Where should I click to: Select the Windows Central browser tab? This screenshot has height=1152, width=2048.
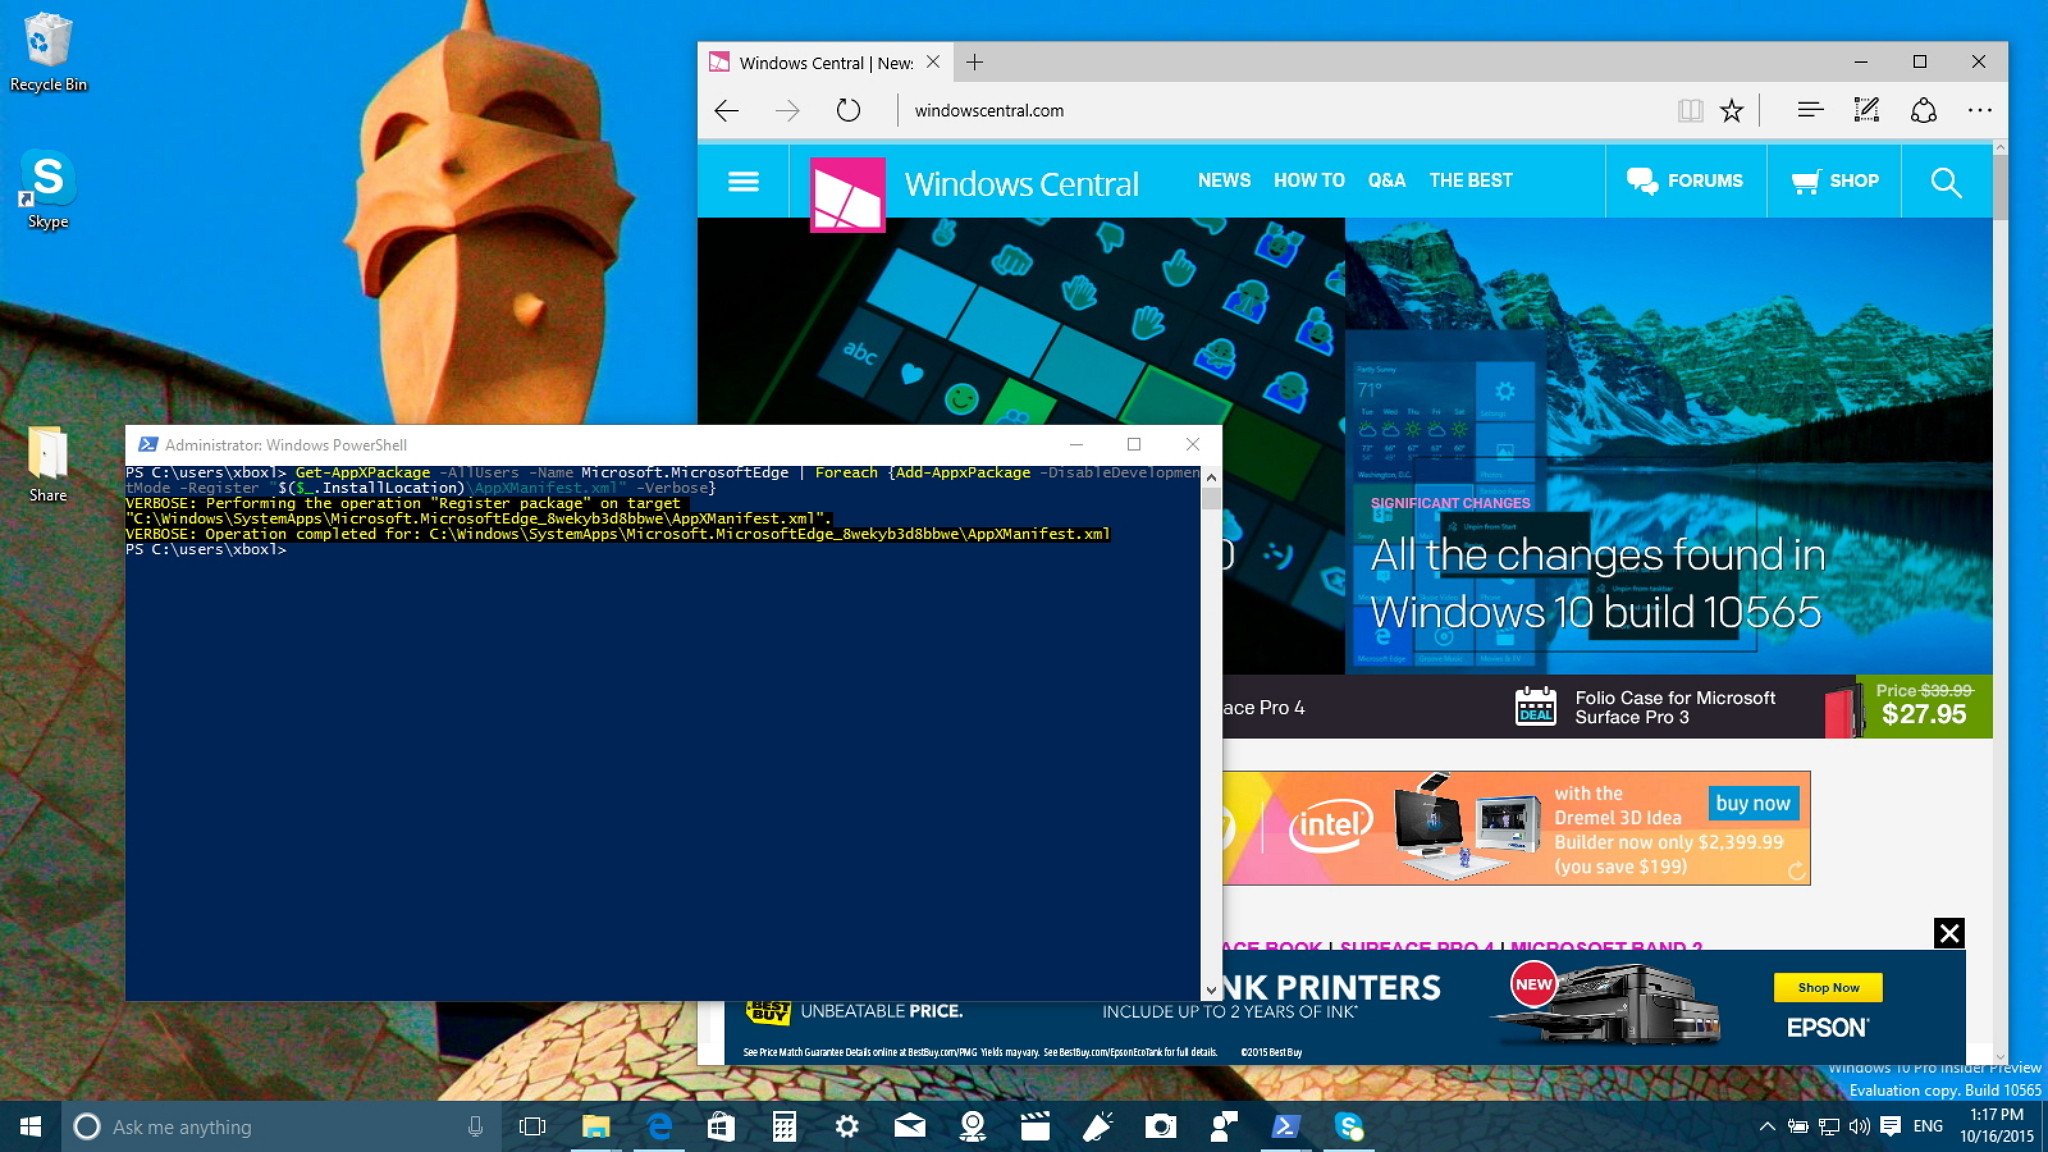point(825,62)
